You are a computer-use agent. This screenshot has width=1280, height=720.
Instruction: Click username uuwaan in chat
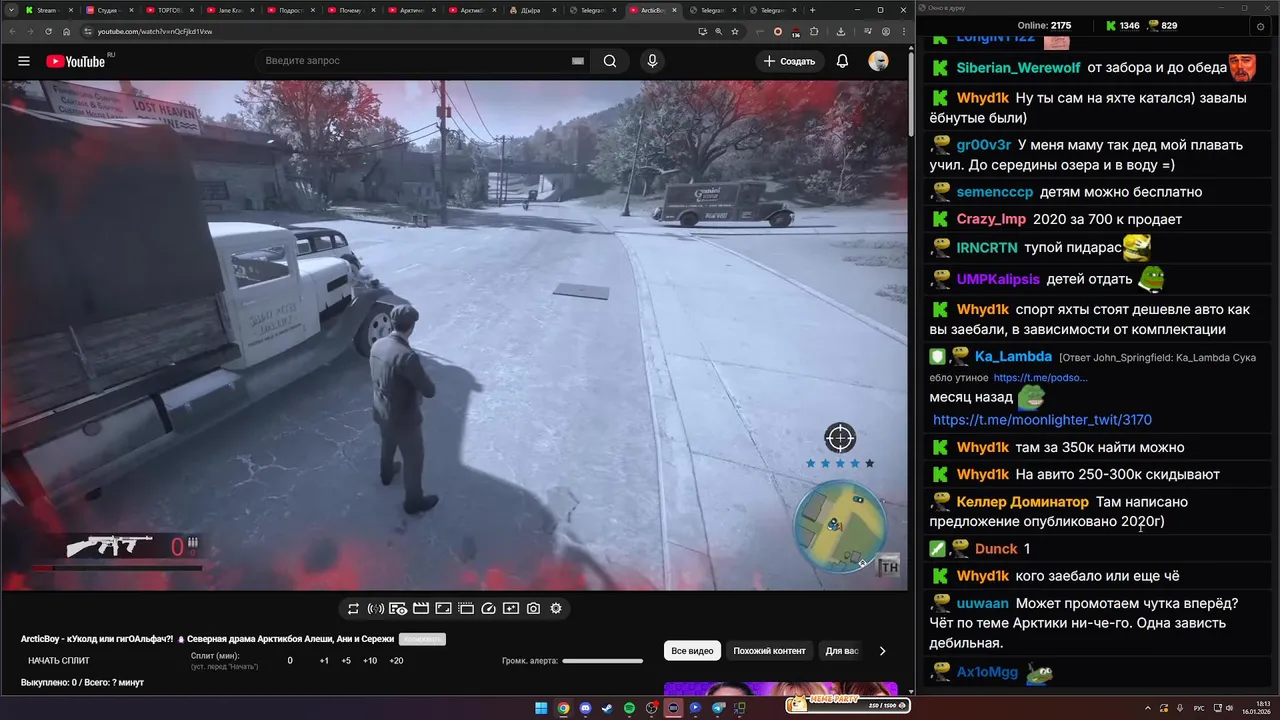click(982, 604)
